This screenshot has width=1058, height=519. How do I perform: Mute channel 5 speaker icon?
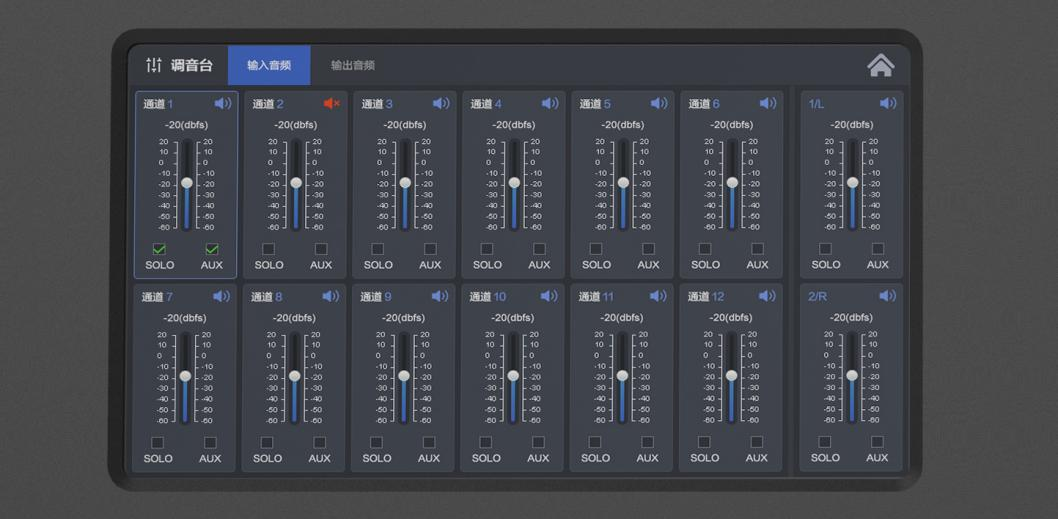click(658, 104)
